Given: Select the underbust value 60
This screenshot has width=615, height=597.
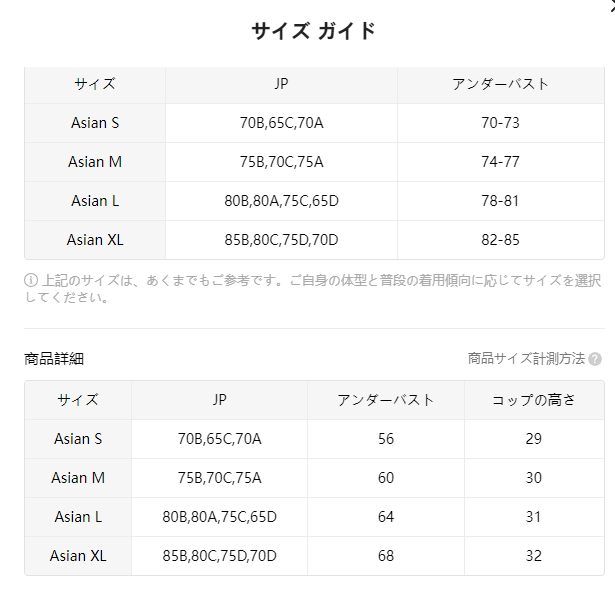Looking at the screenshot, I should pyautogui.click(x=386, y=478).
